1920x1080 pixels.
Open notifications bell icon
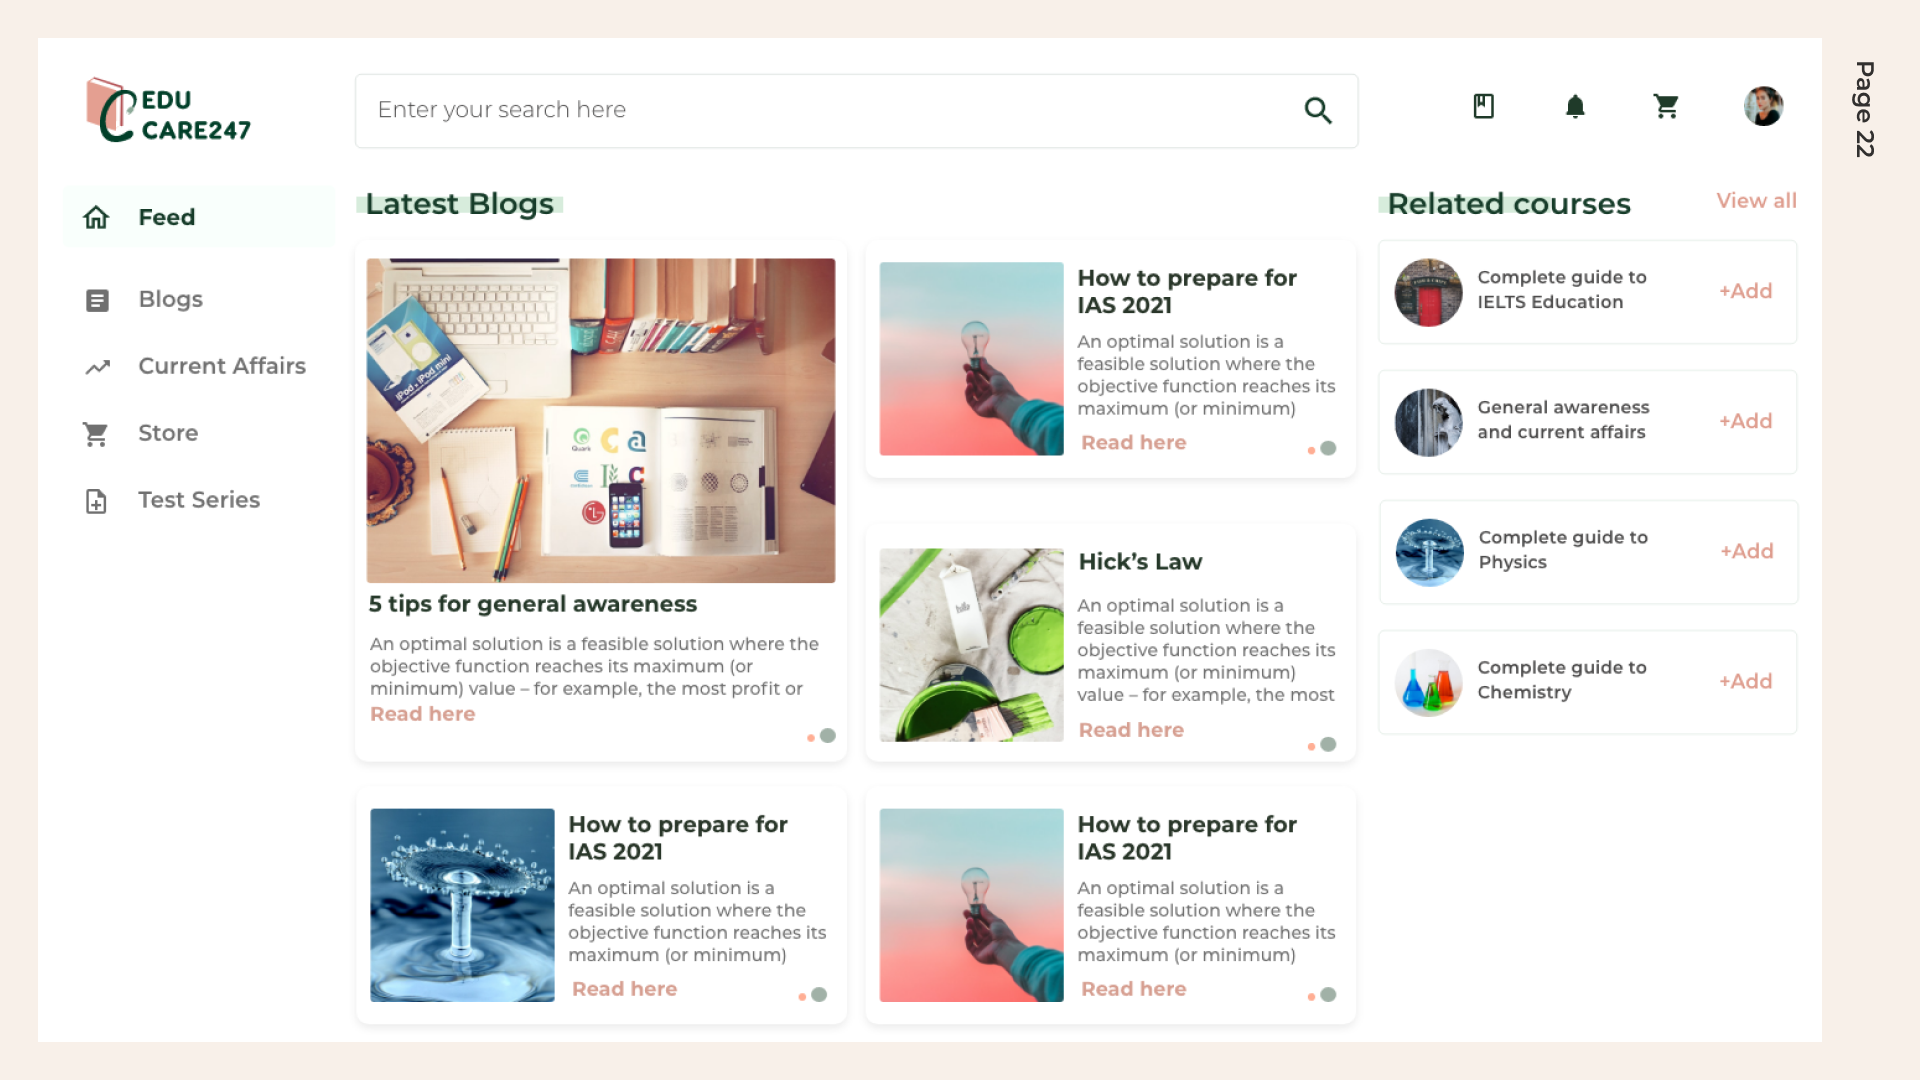point(1575,106)
